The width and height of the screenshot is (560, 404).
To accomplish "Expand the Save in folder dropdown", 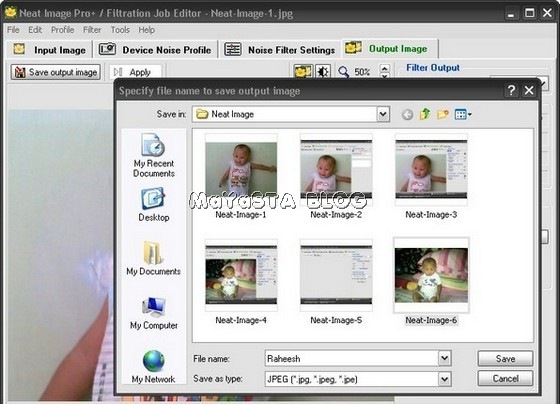I will point(383,114).
